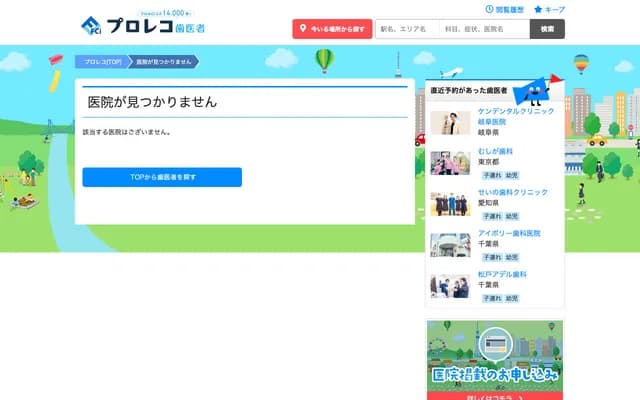
Task: Open ケンデンタルクリニック岐阜医院 link
Action: pyautogui.click(x=515, y=116)
